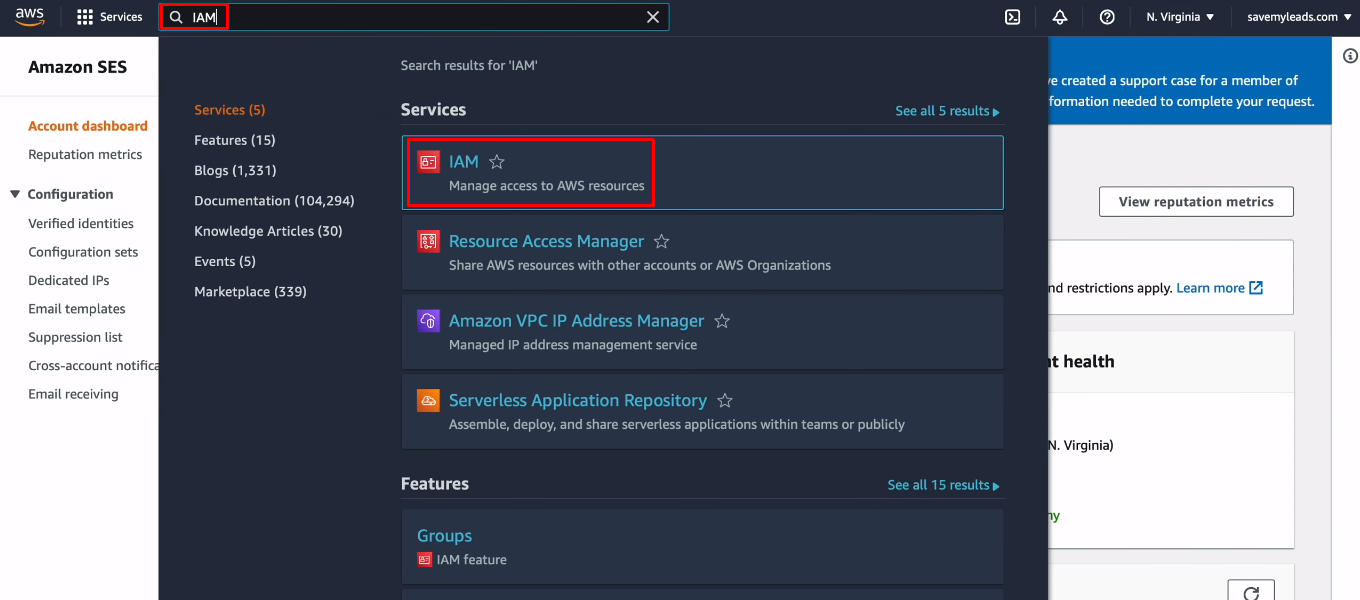This screenshot has width=1360, height=600.
Task: Go to Account dashboard in SES sidebar
Action: 88,126
